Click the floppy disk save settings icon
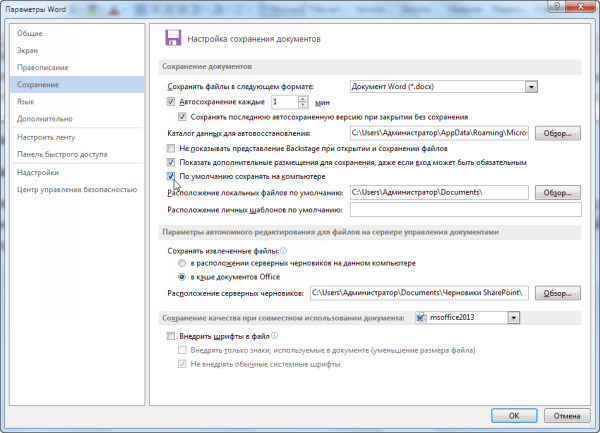The width and height of the screenshot is (600, 433). point(171,39)
